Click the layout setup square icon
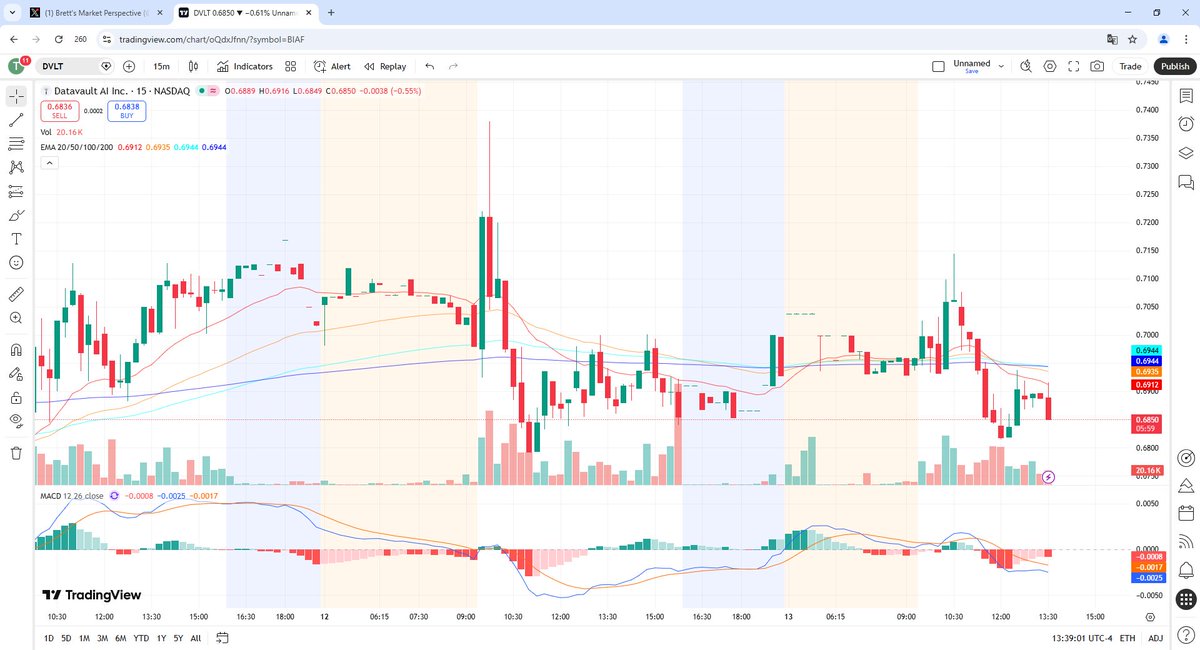The image size is (1200, 650). click(x=938, y=66)
